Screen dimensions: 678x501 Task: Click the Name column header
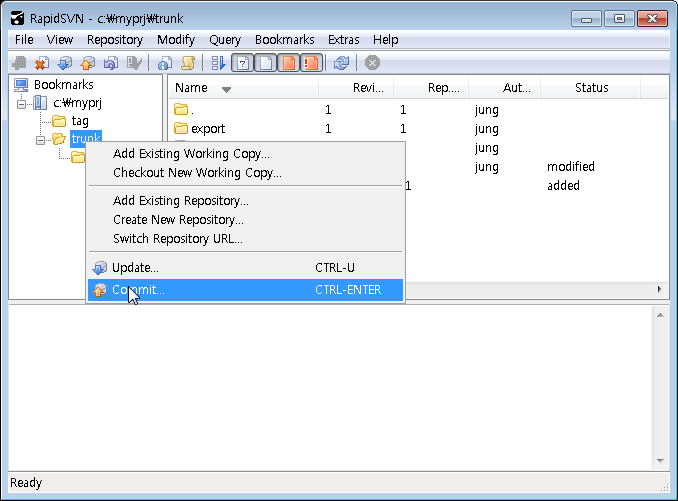coord(243,88)
